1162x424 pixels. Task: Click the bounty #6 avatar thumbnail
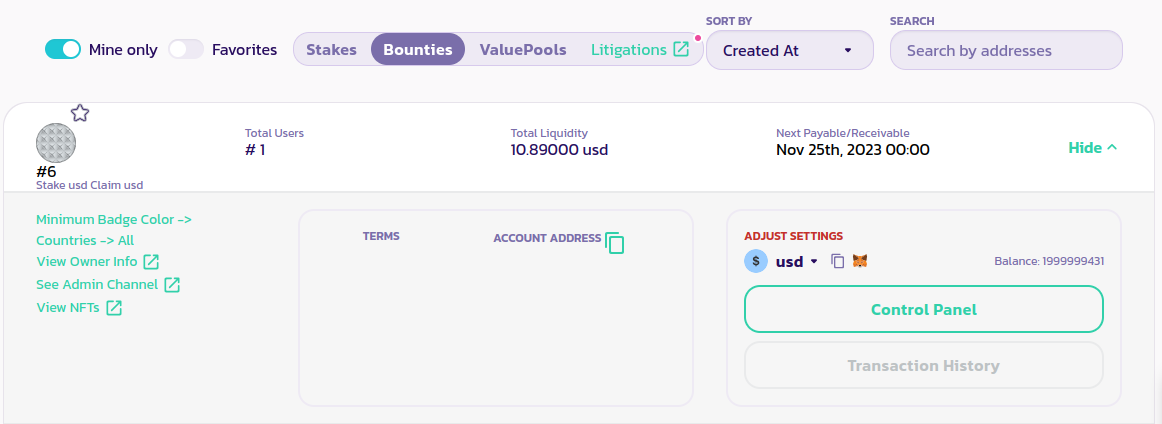(x=56, y=144)
